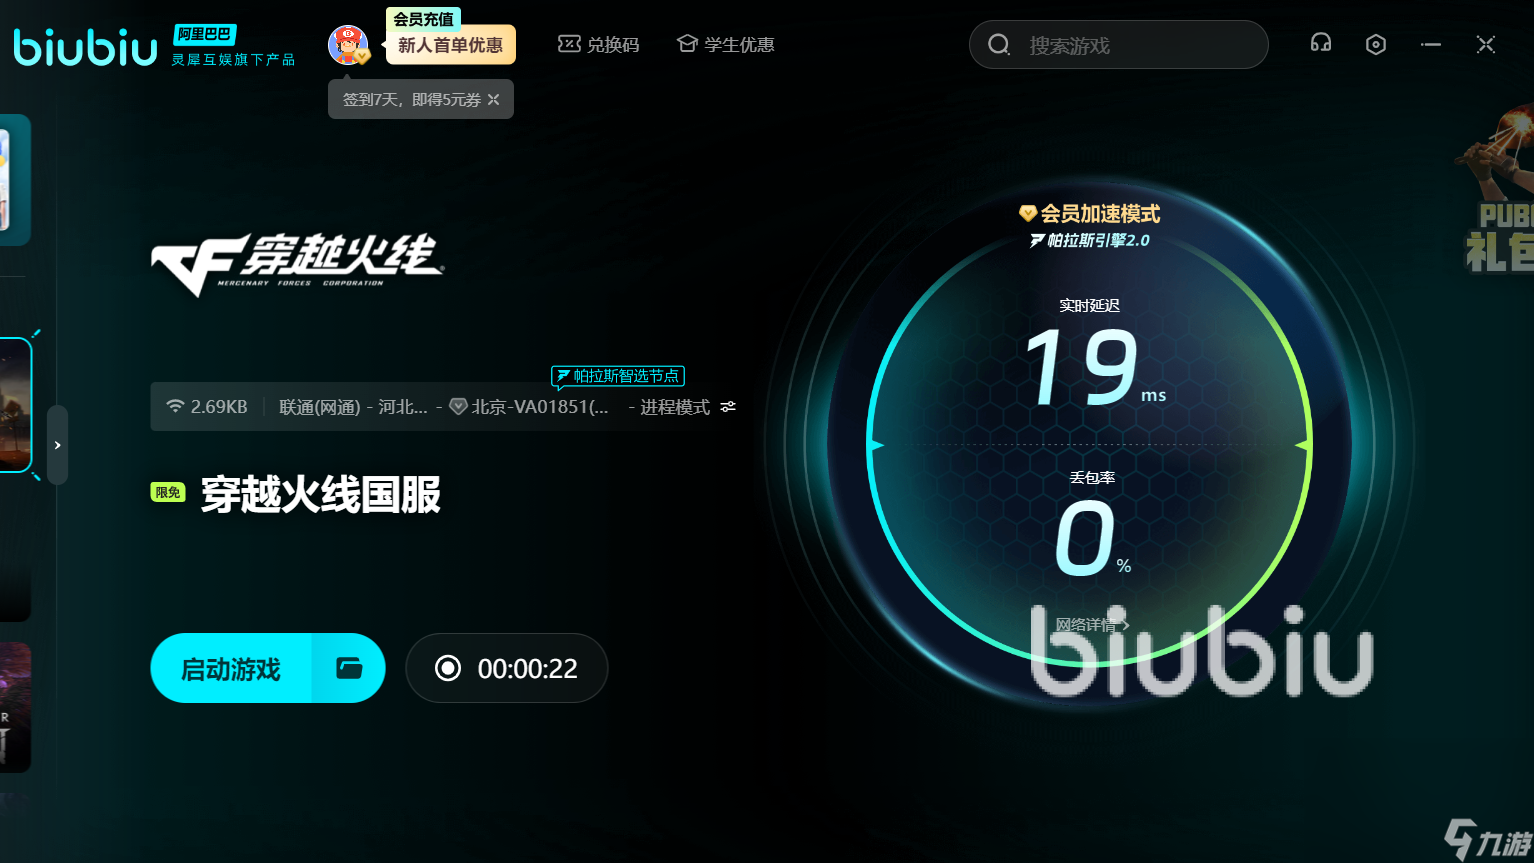Open settings hexagon icon

click(1376, 44)
